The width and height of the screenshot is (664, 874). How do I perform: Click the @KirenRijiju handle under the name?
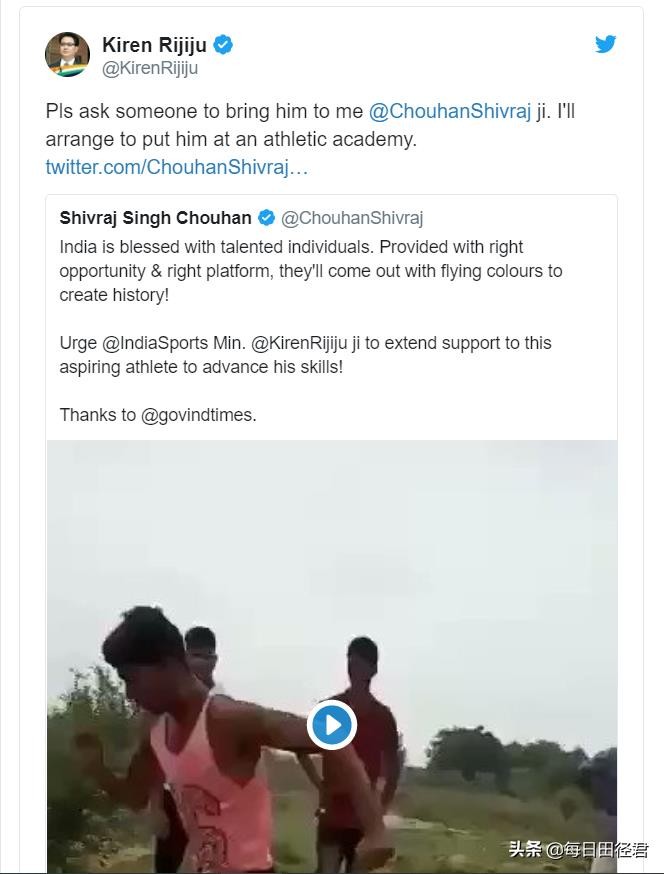[150, 68]
